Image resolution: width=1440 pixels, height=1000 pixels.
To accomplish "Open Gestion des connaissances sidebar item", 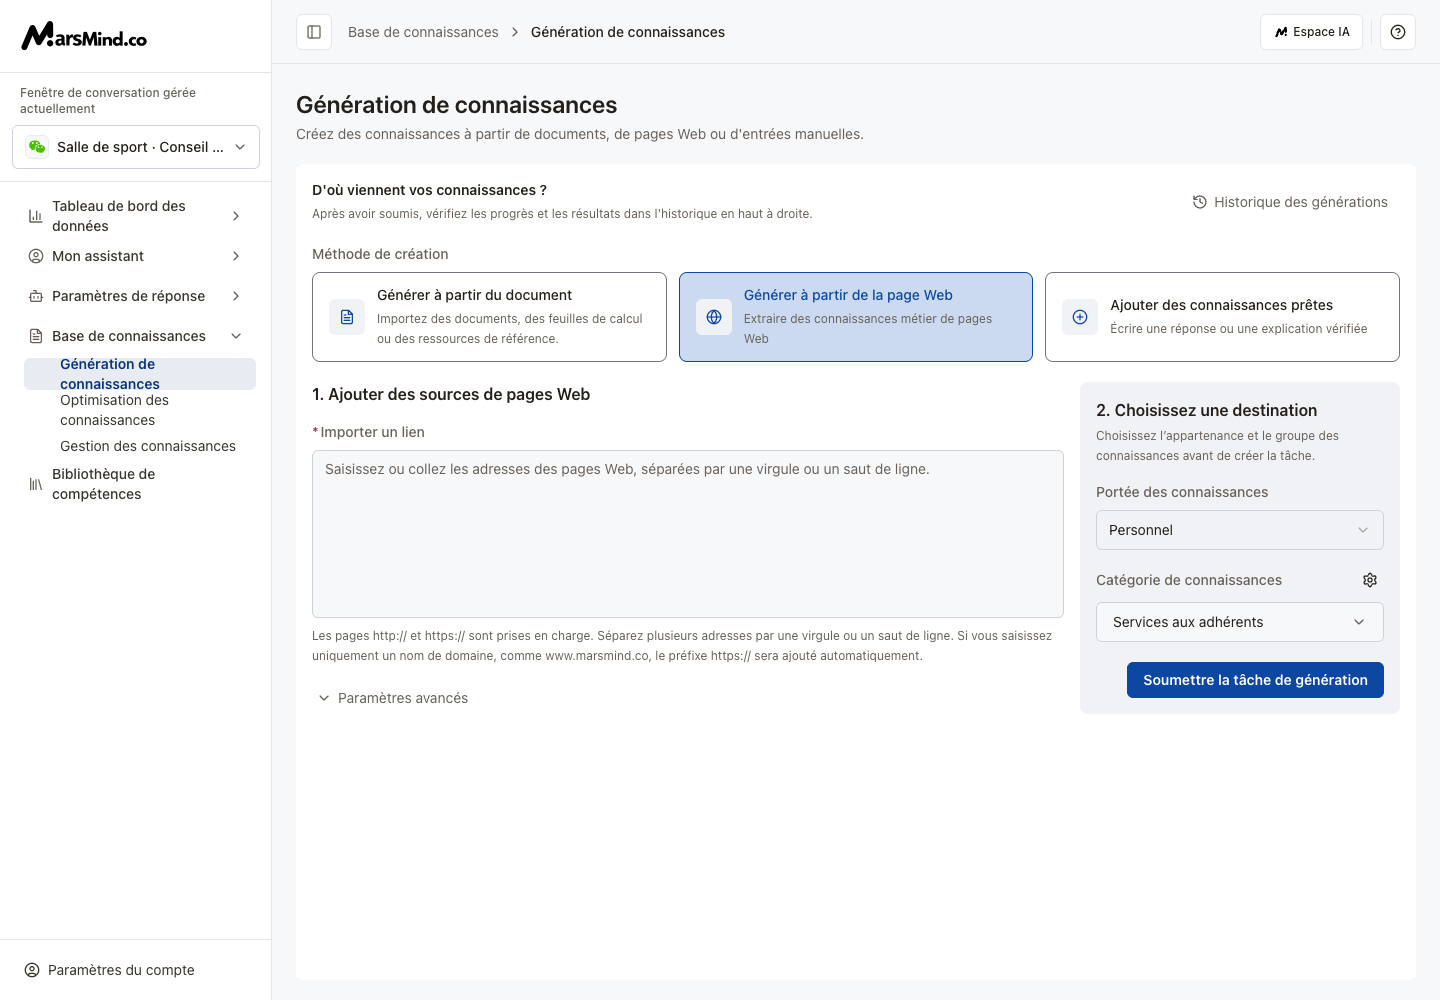I will 140,446.
